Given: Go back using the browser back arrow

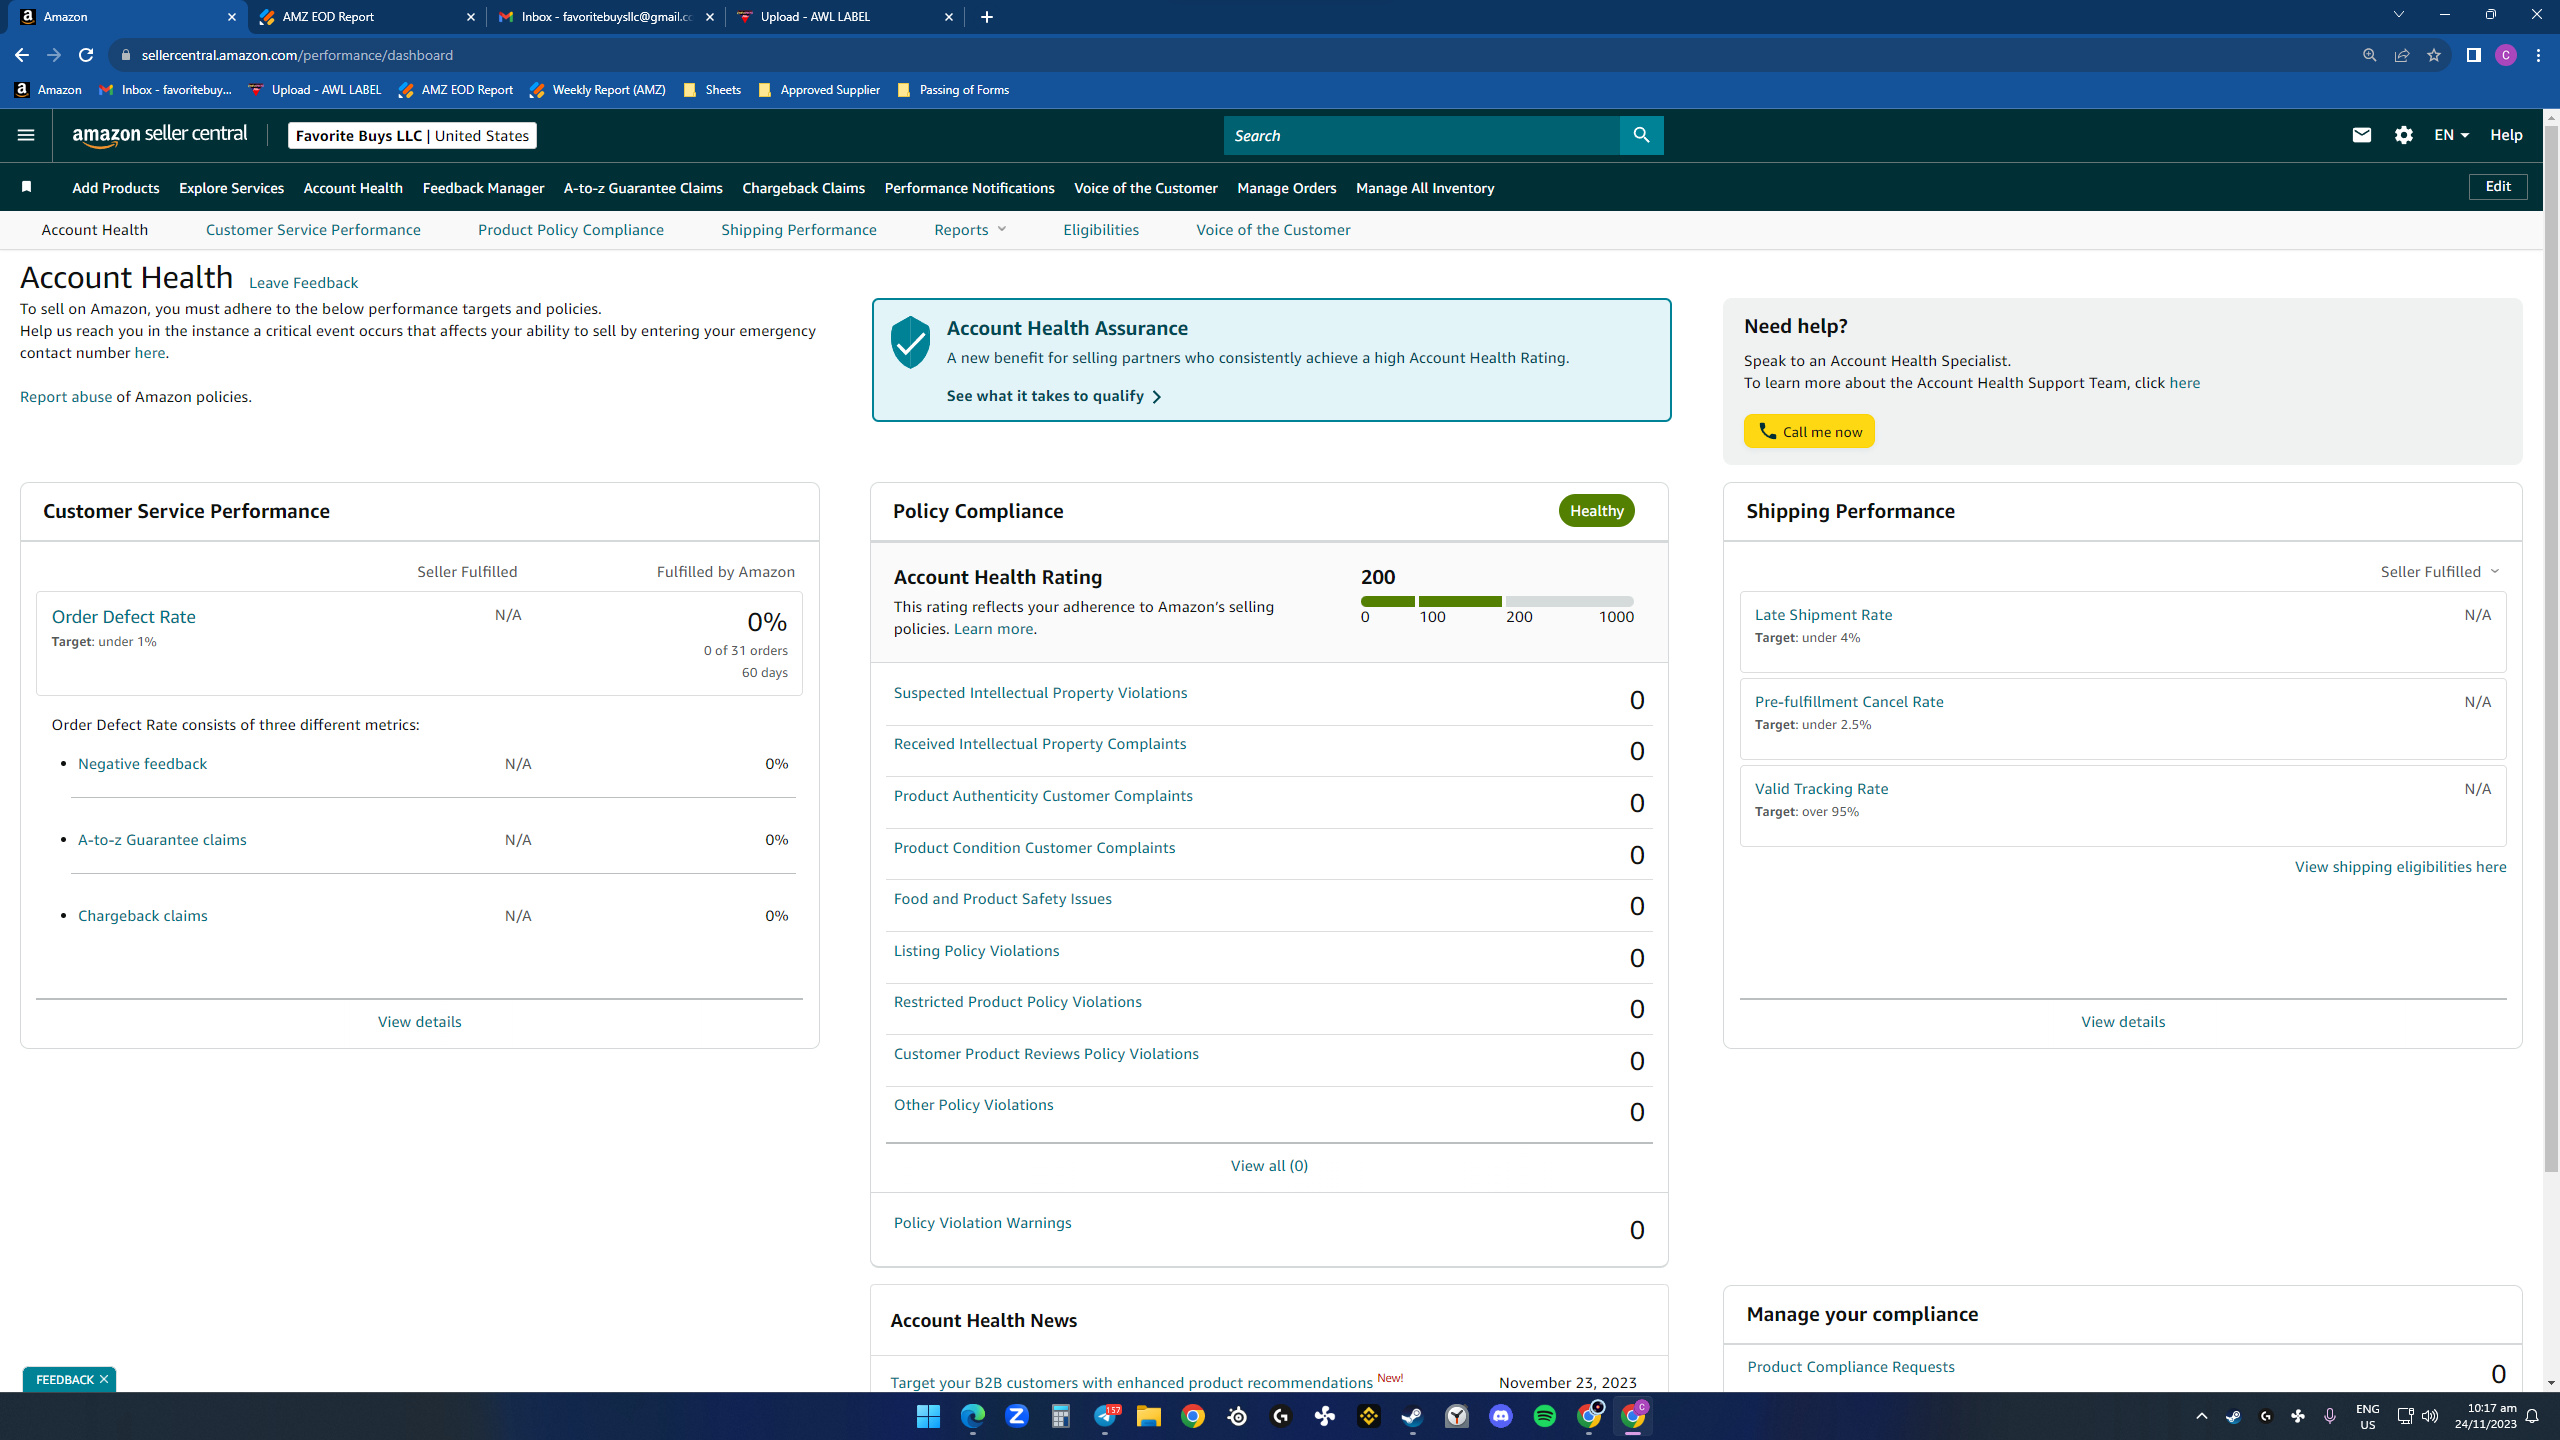Looking at the screenshot, I should tap(22, 55).
